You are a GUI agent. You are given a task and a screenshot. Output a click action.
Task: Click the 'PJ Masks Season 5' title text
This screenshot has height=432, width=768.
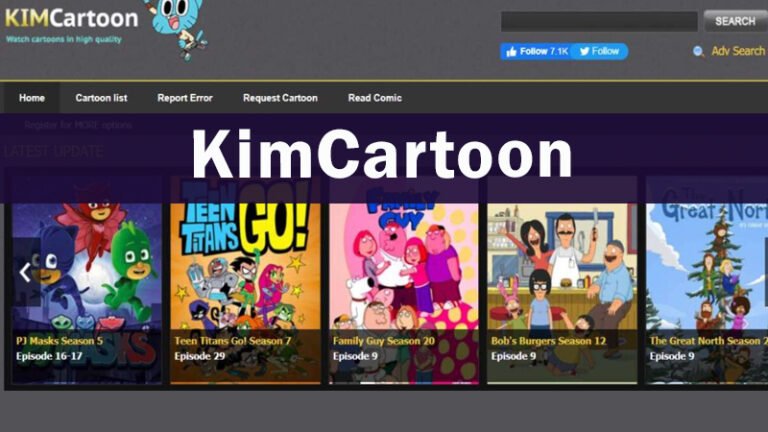(x=59, y=341)
